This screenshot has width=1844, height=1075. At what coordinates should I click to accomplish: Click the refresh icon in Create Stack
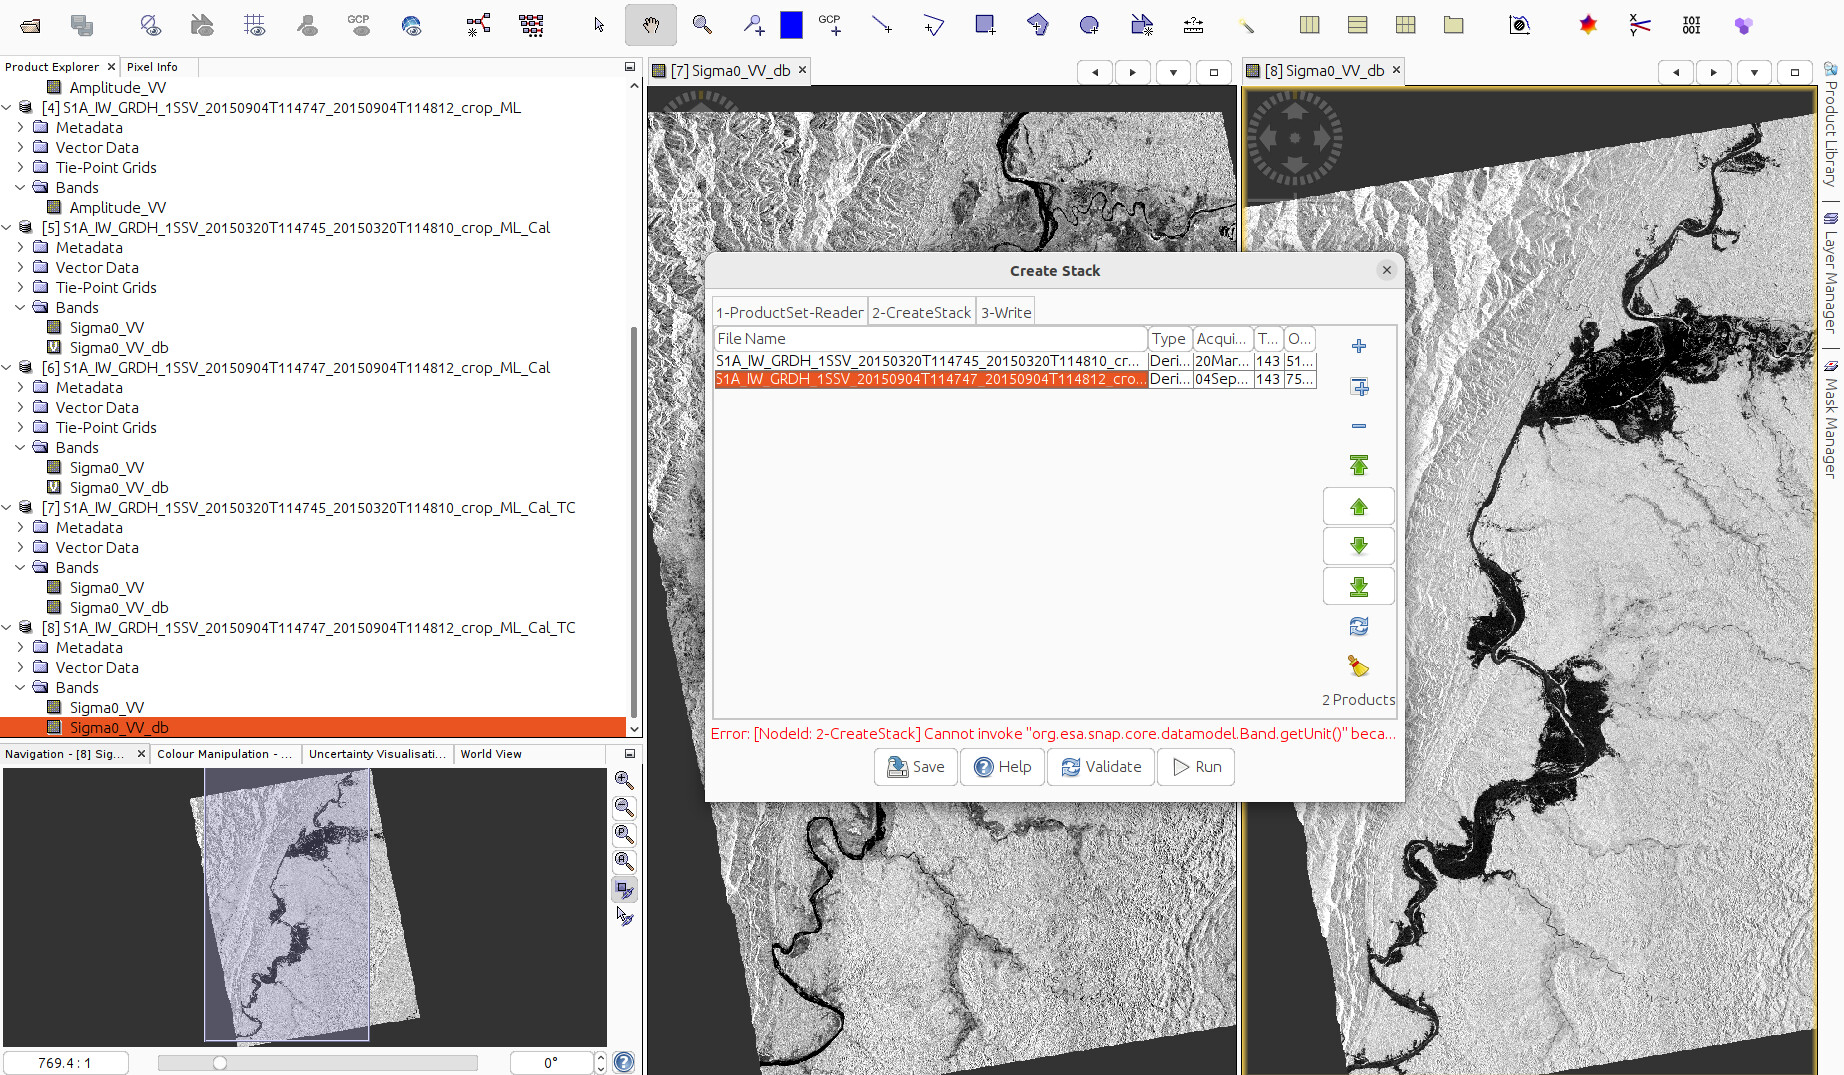[x=1358, y=627]
